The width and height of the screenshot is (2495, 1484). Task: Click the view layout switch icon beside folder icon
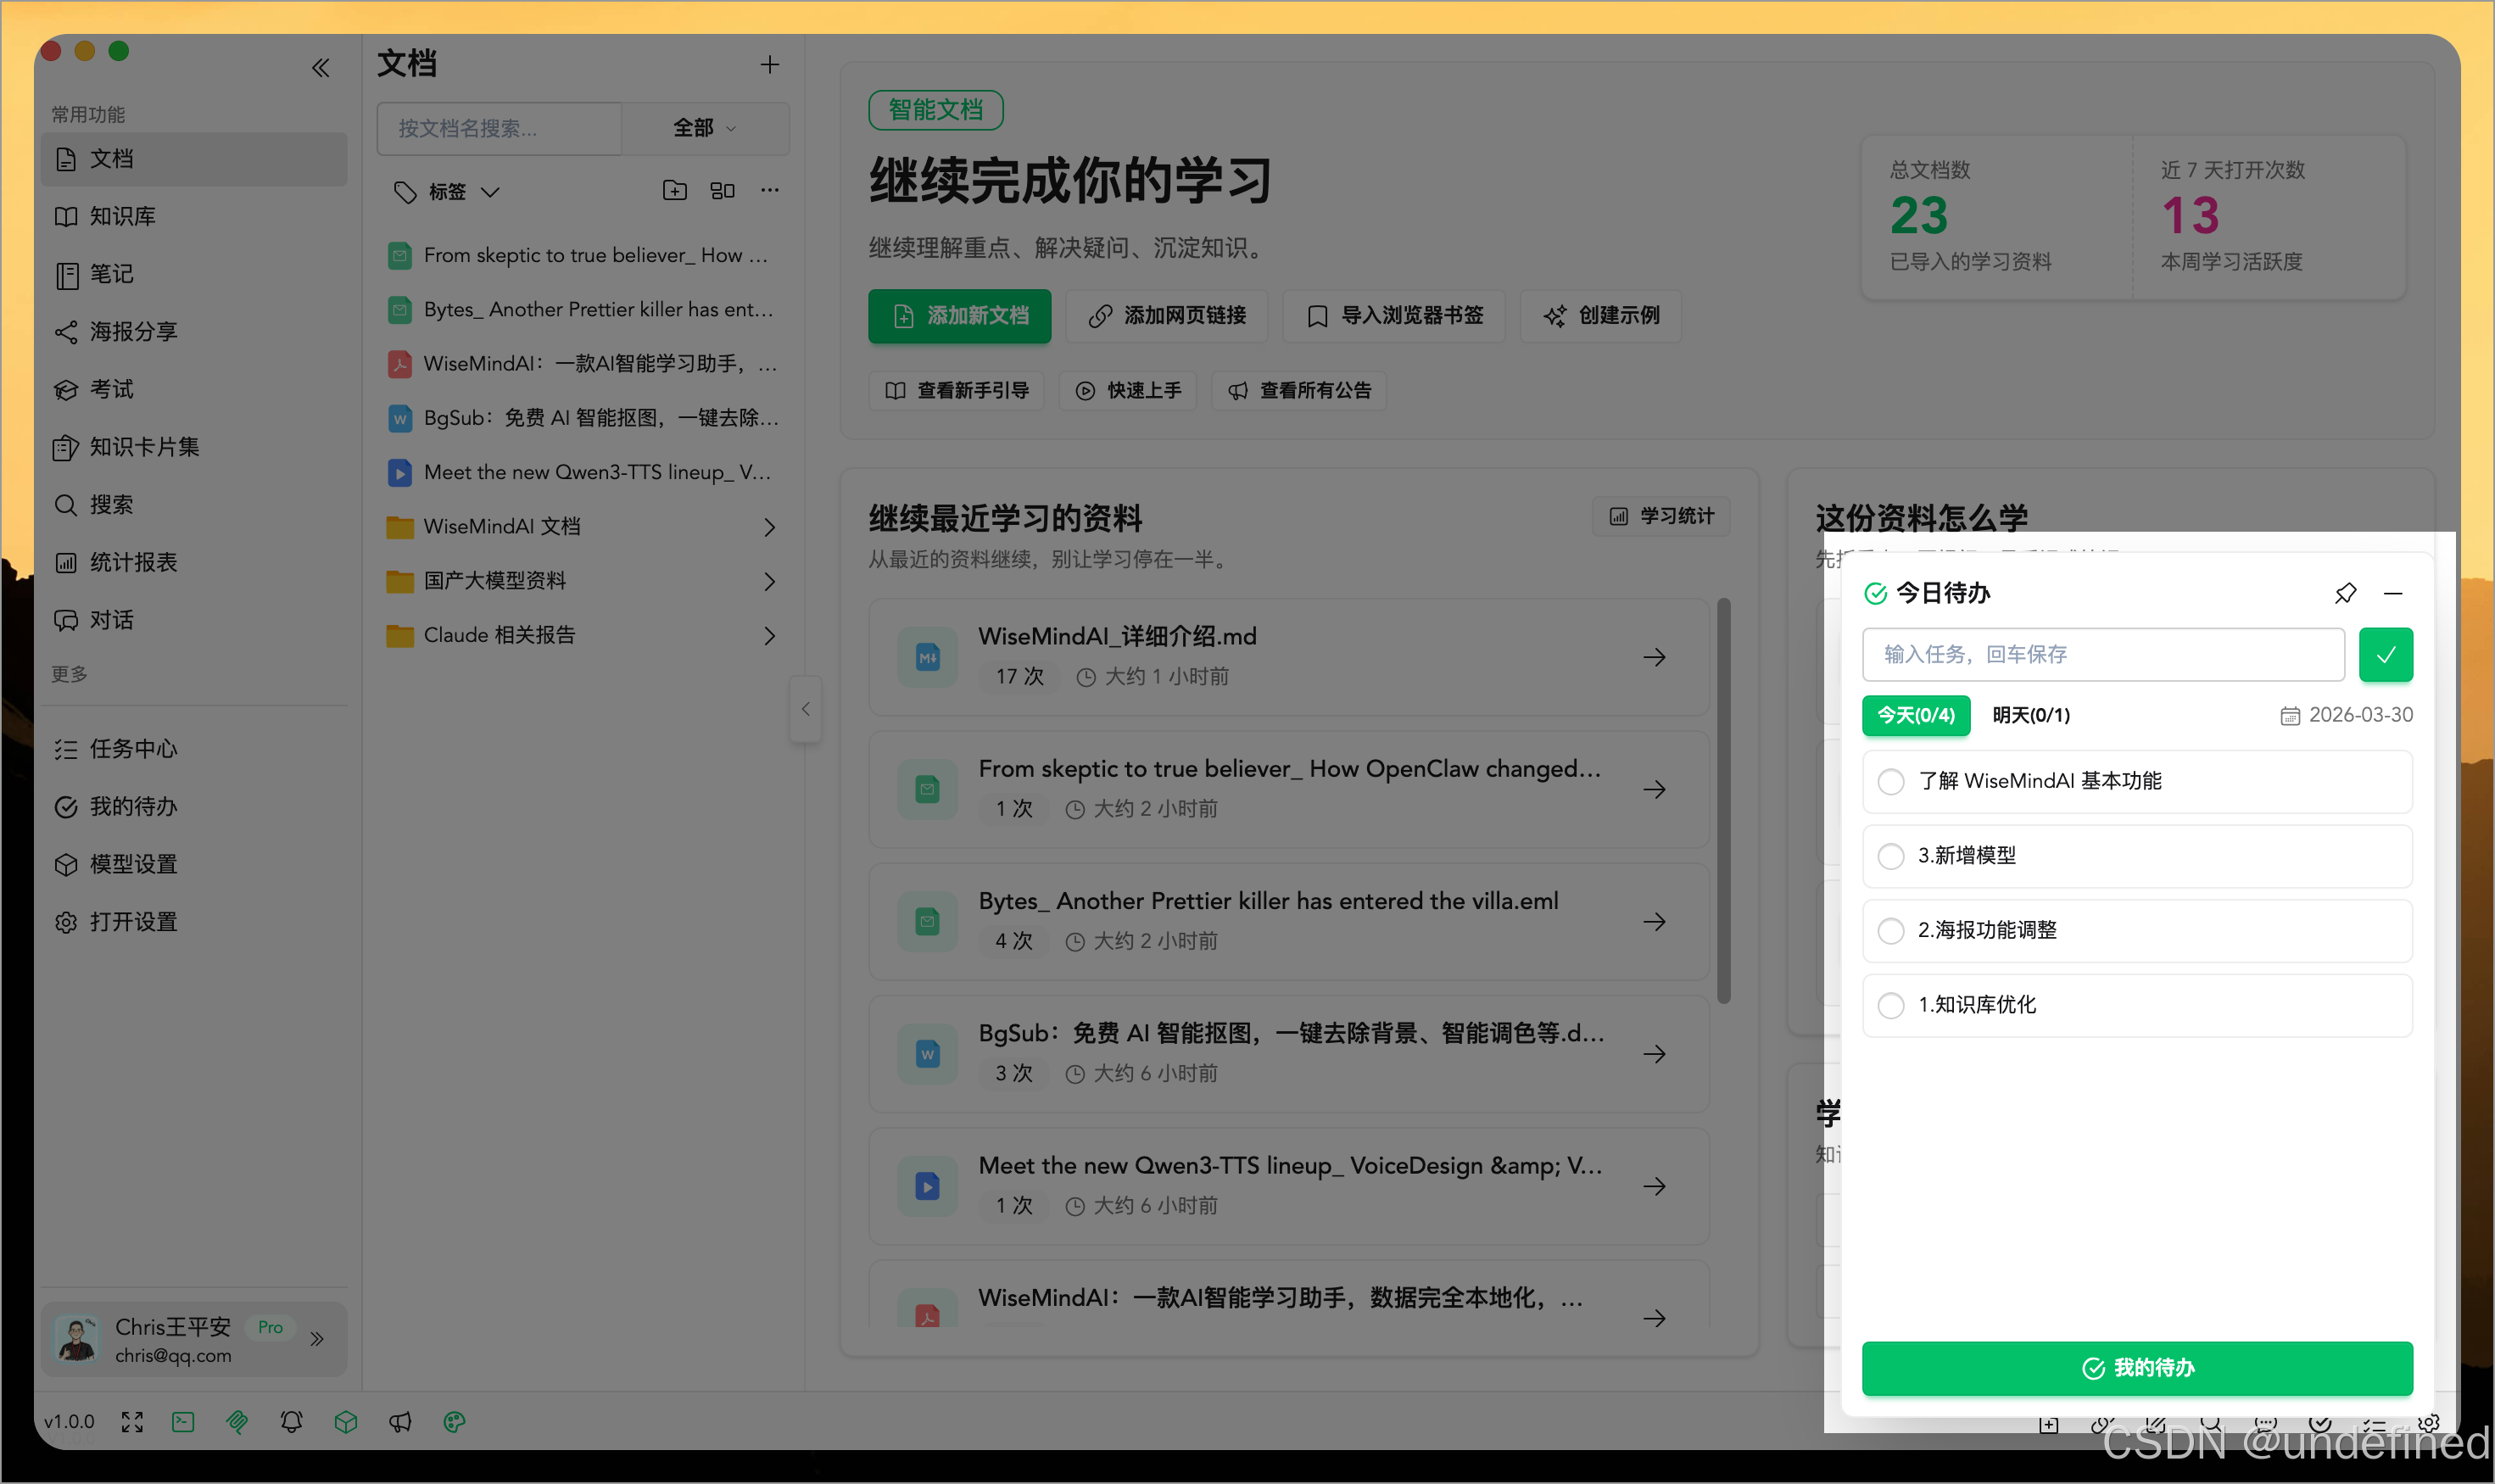(x=722, y=190)
